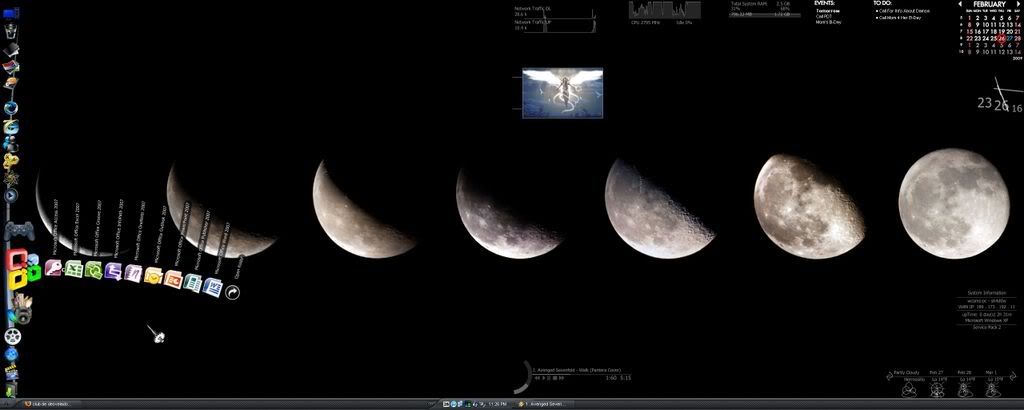Skip to next track in music widget
The width and height of the screenshot is (1024, 410).
click(560, 378)
